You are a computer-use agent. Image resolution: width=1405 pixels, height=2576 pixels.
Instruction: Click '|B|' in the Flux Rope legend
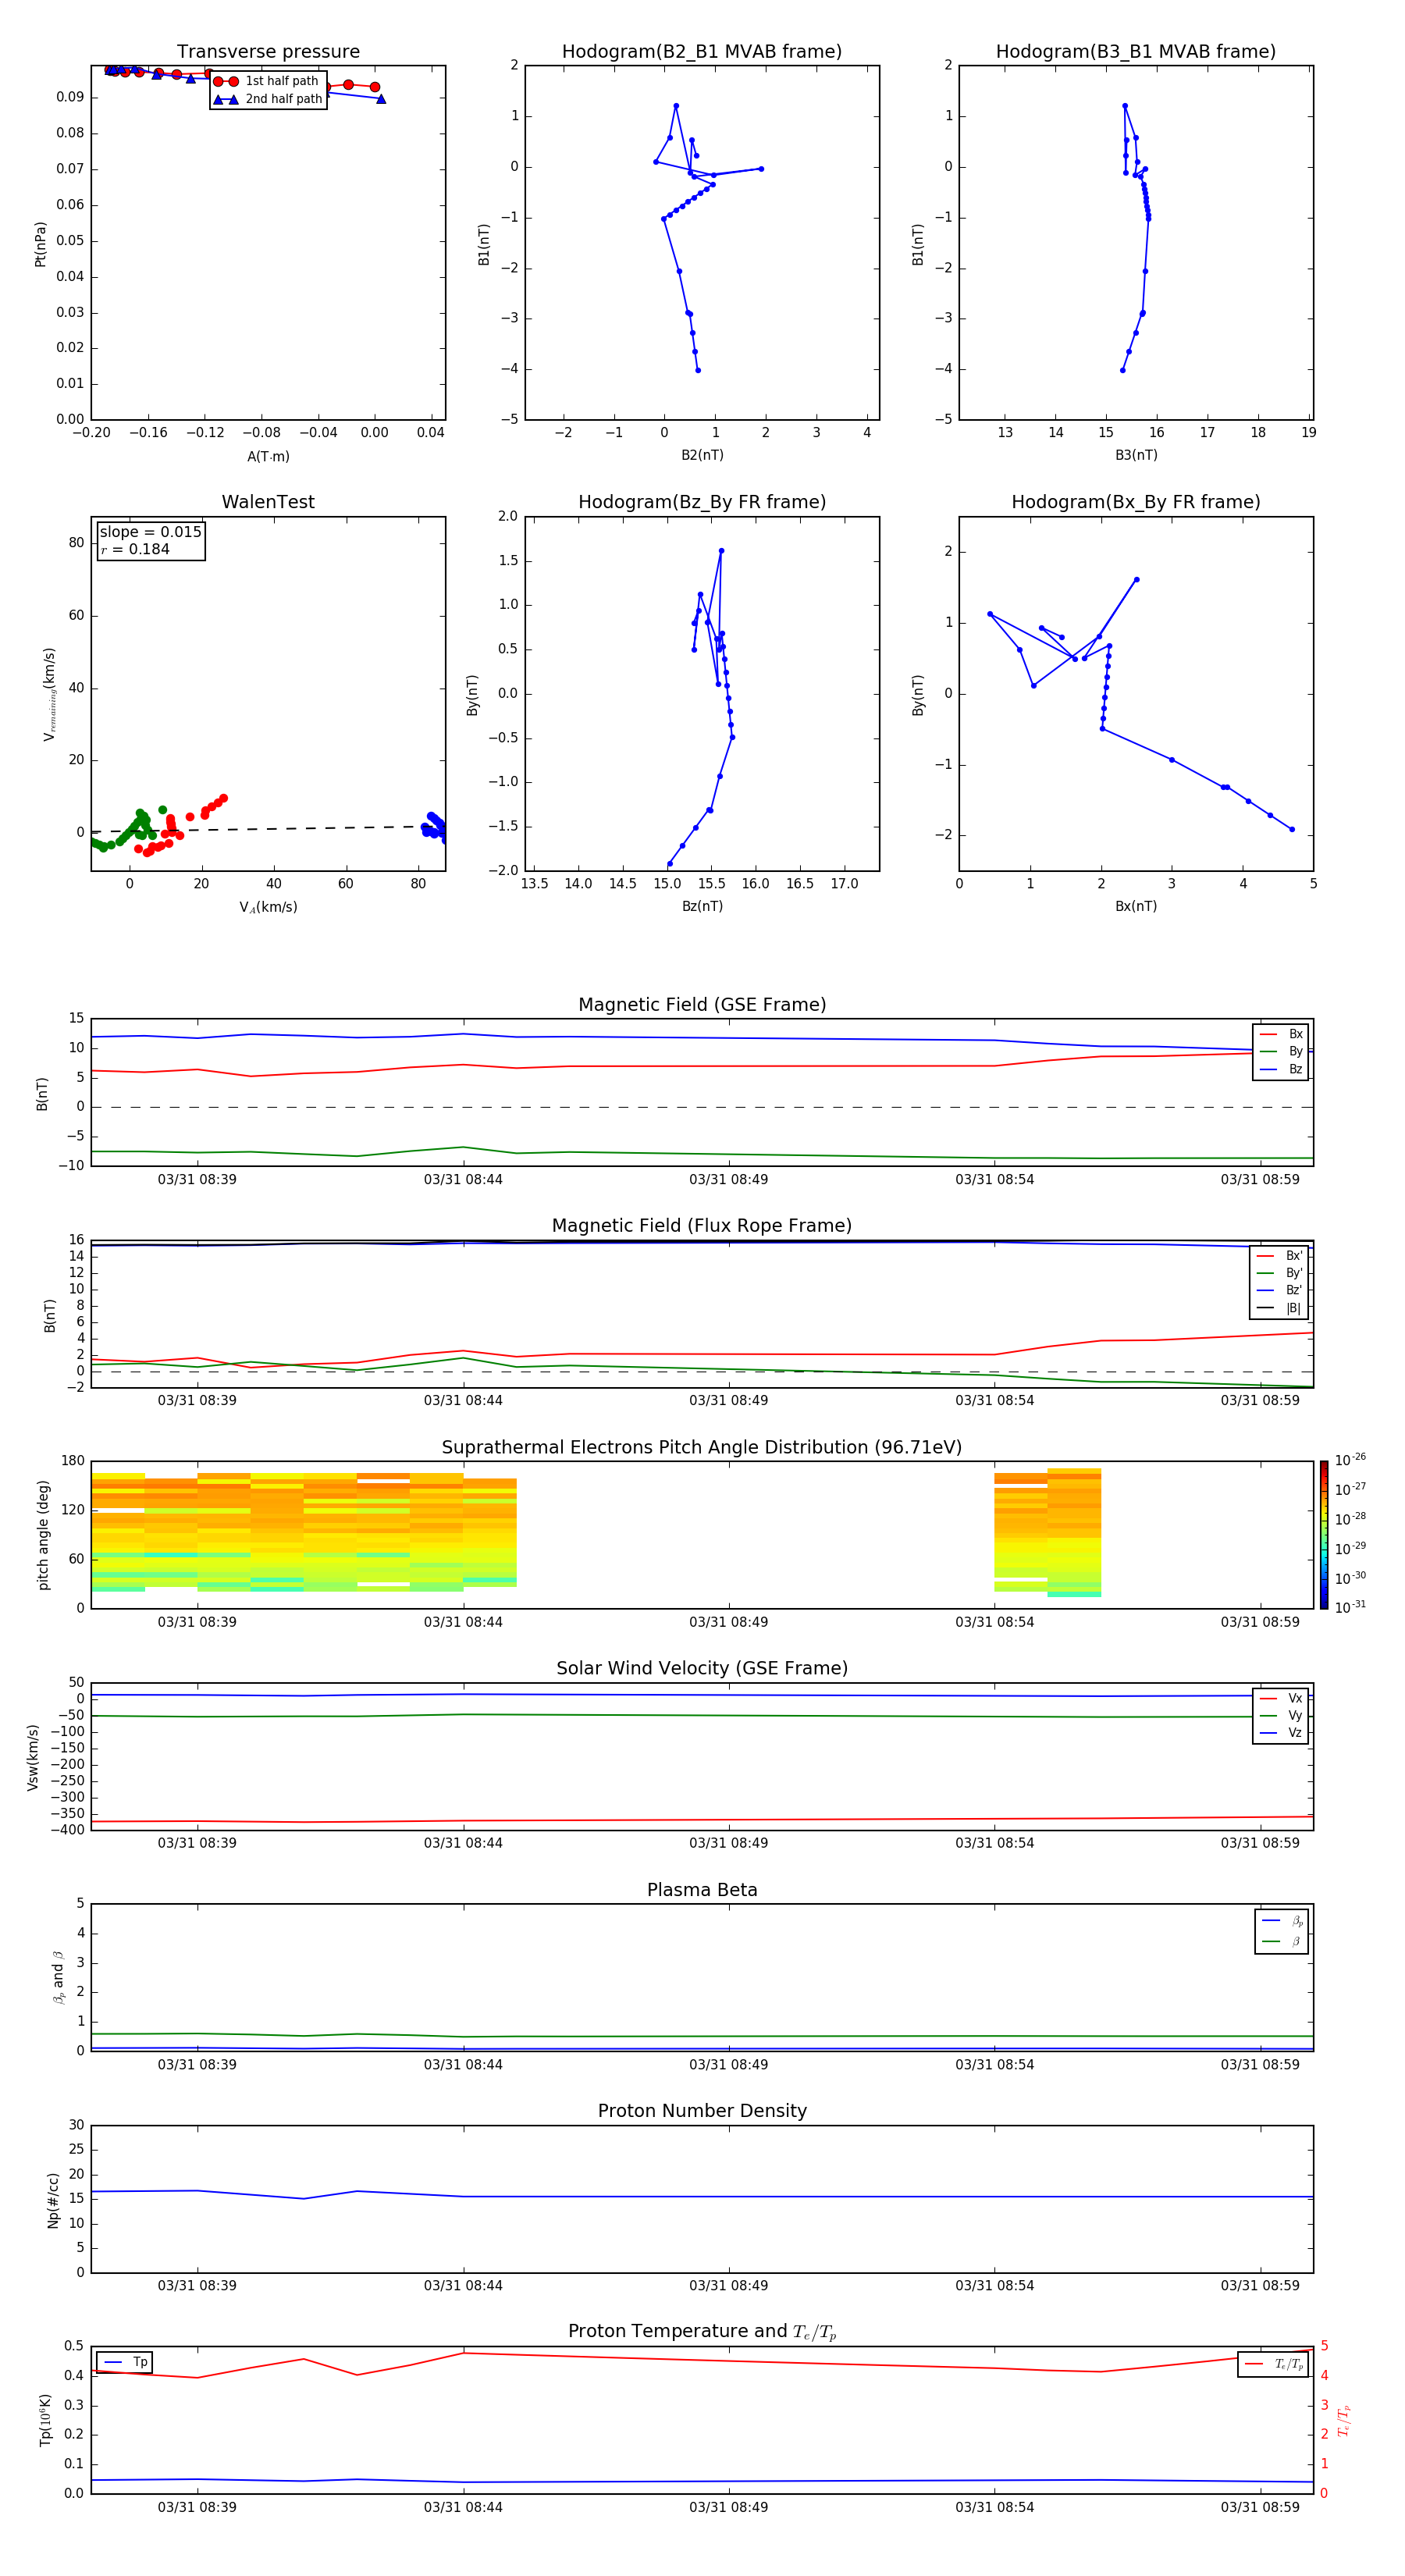point(1294,1308)
